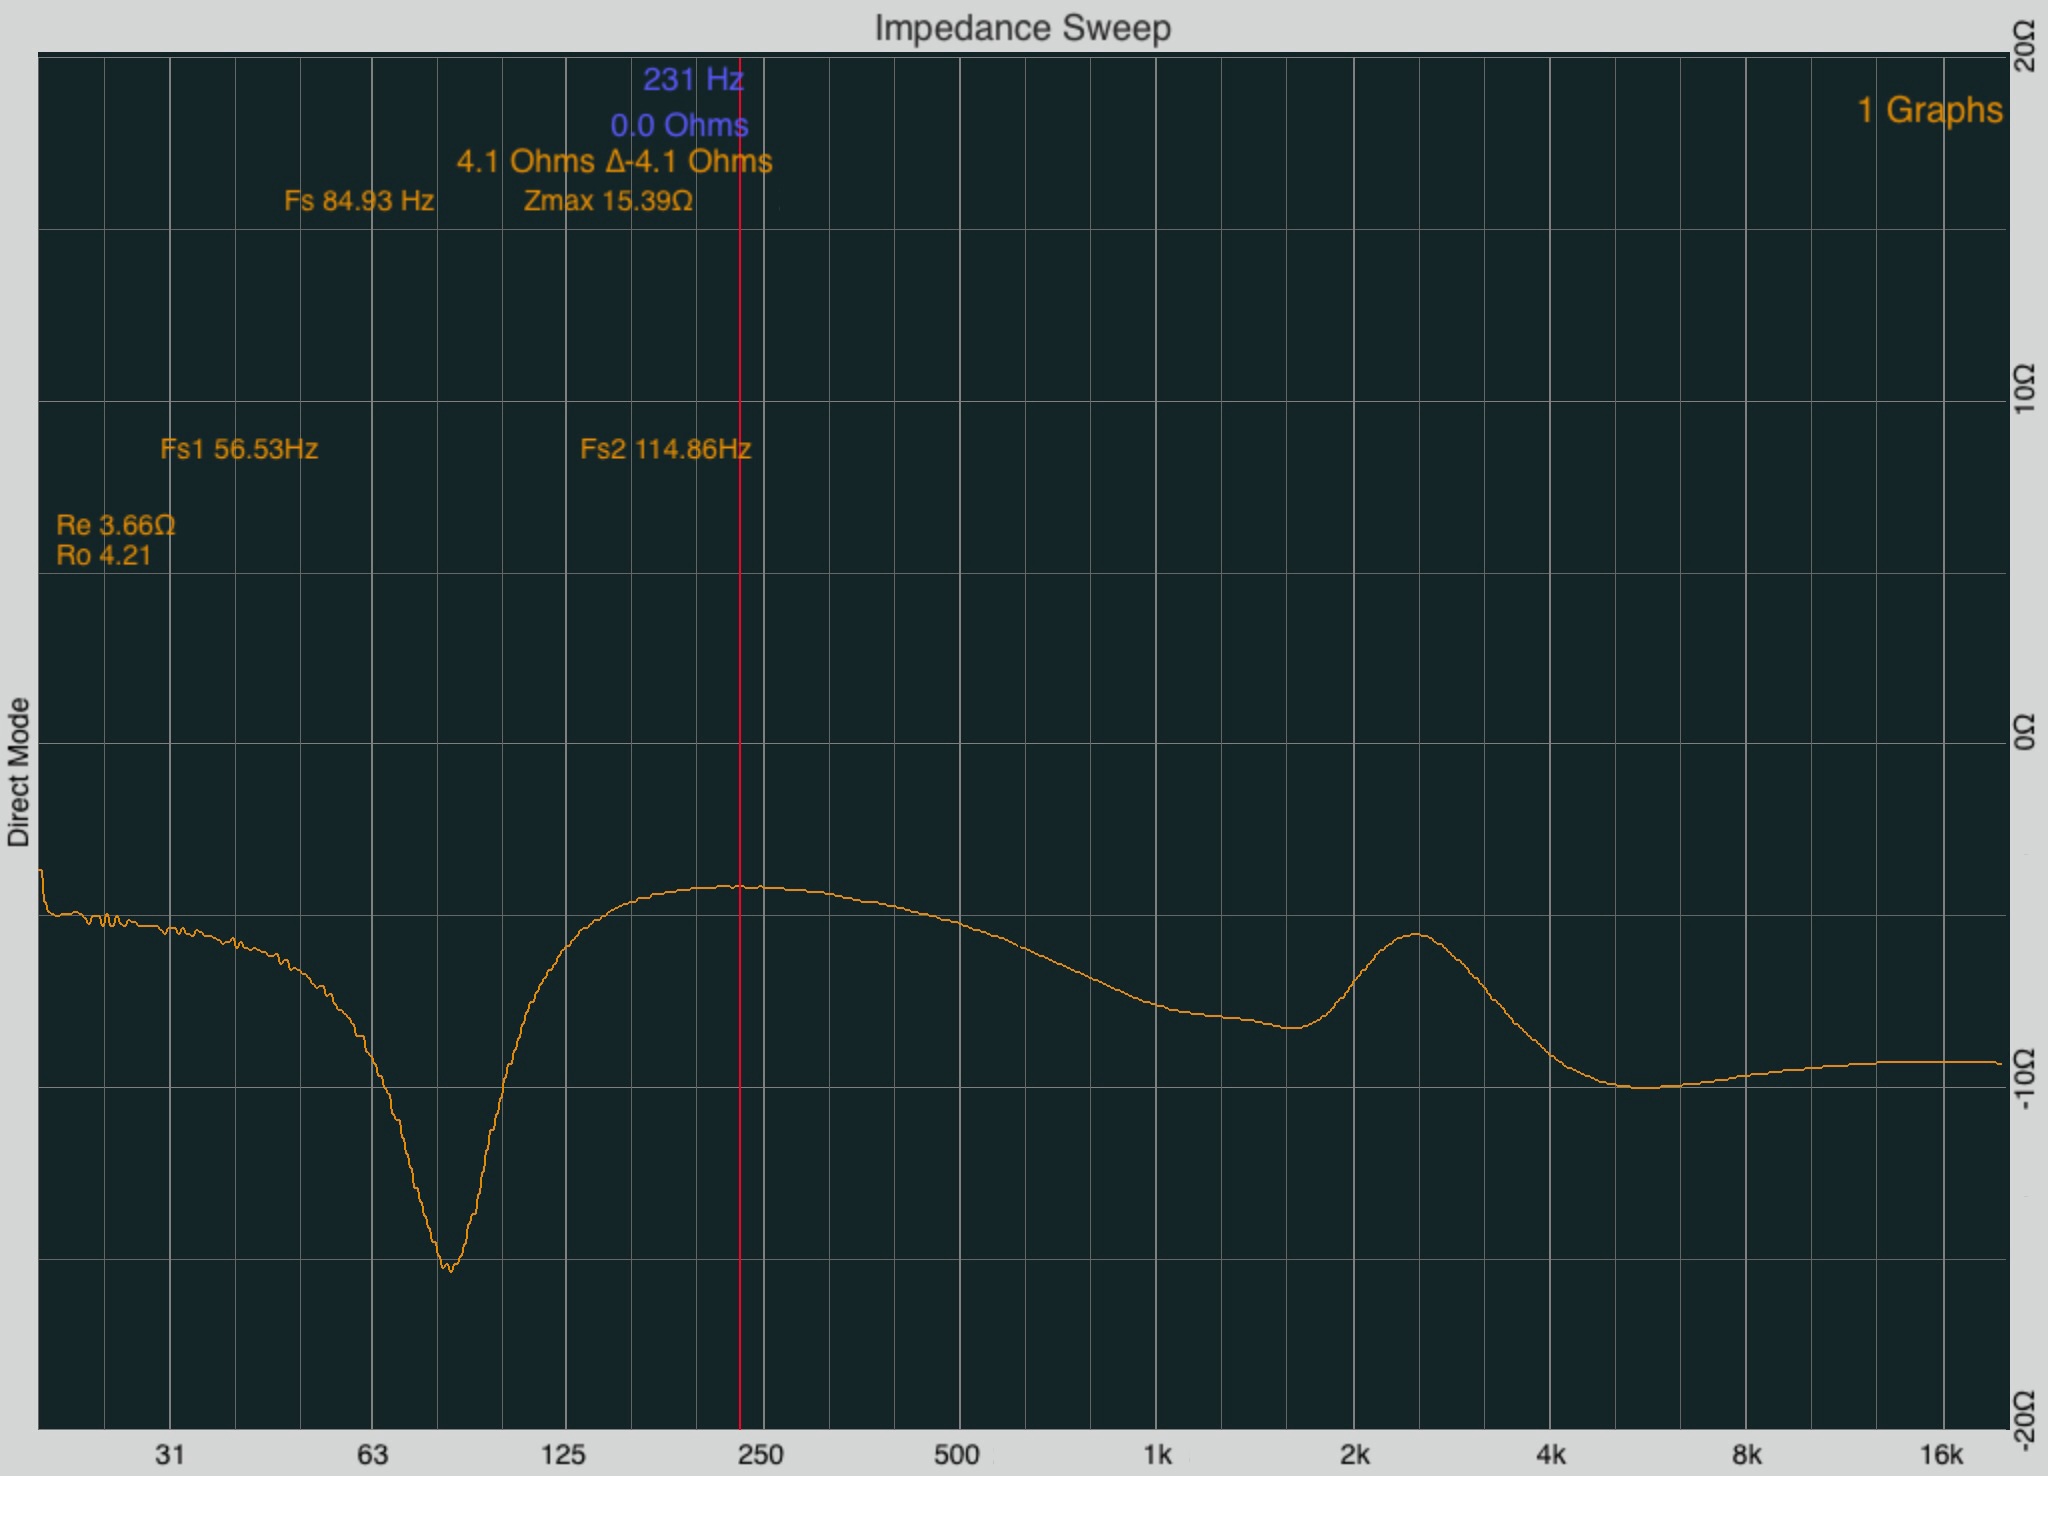
Task: Click the 4k frequency axis label
Action: 1551,1455
